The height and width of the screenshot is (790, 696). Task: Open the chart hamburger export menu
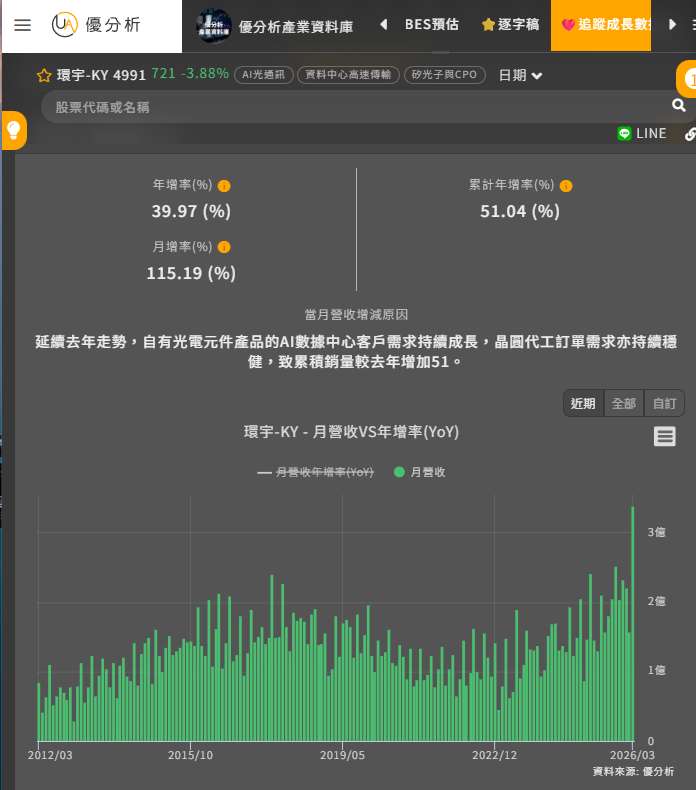click(665, 436)
